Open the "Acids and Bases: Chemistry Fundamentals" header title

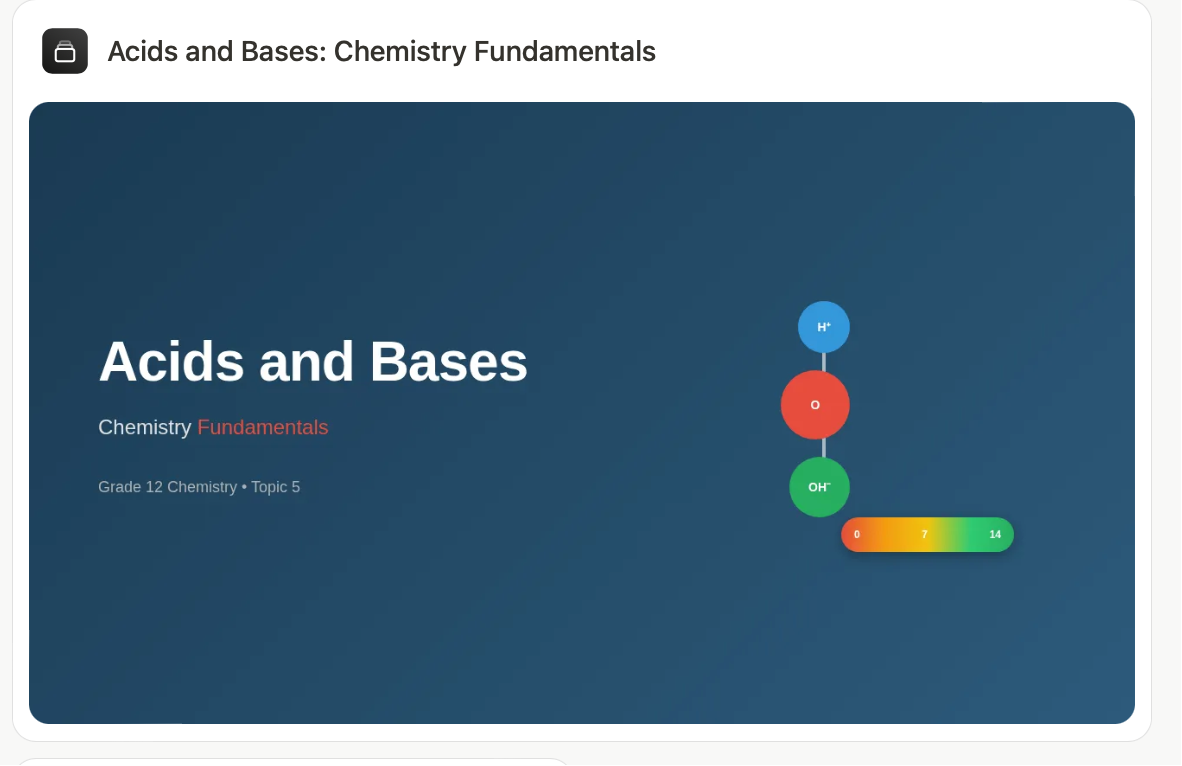click(x=381, y=51)
